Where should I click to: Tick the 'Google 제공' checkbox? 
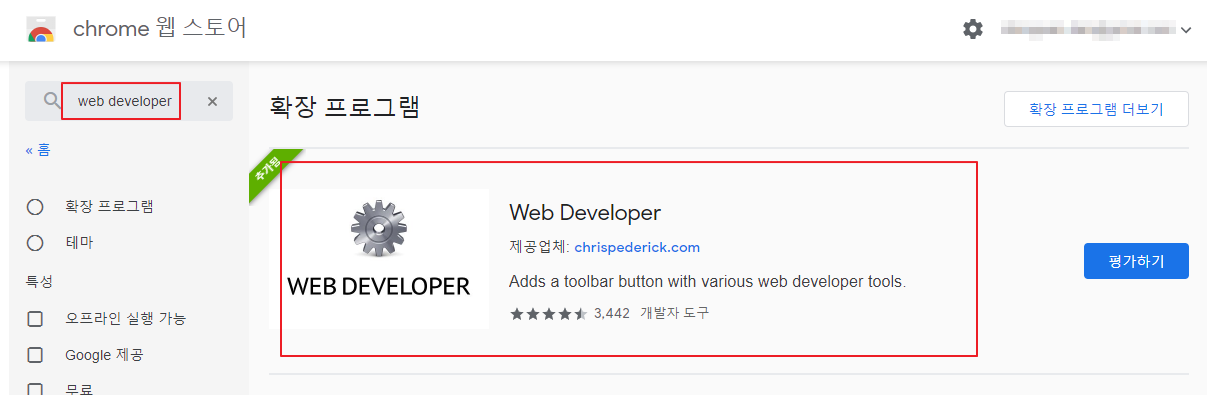(x=35, y=355)
